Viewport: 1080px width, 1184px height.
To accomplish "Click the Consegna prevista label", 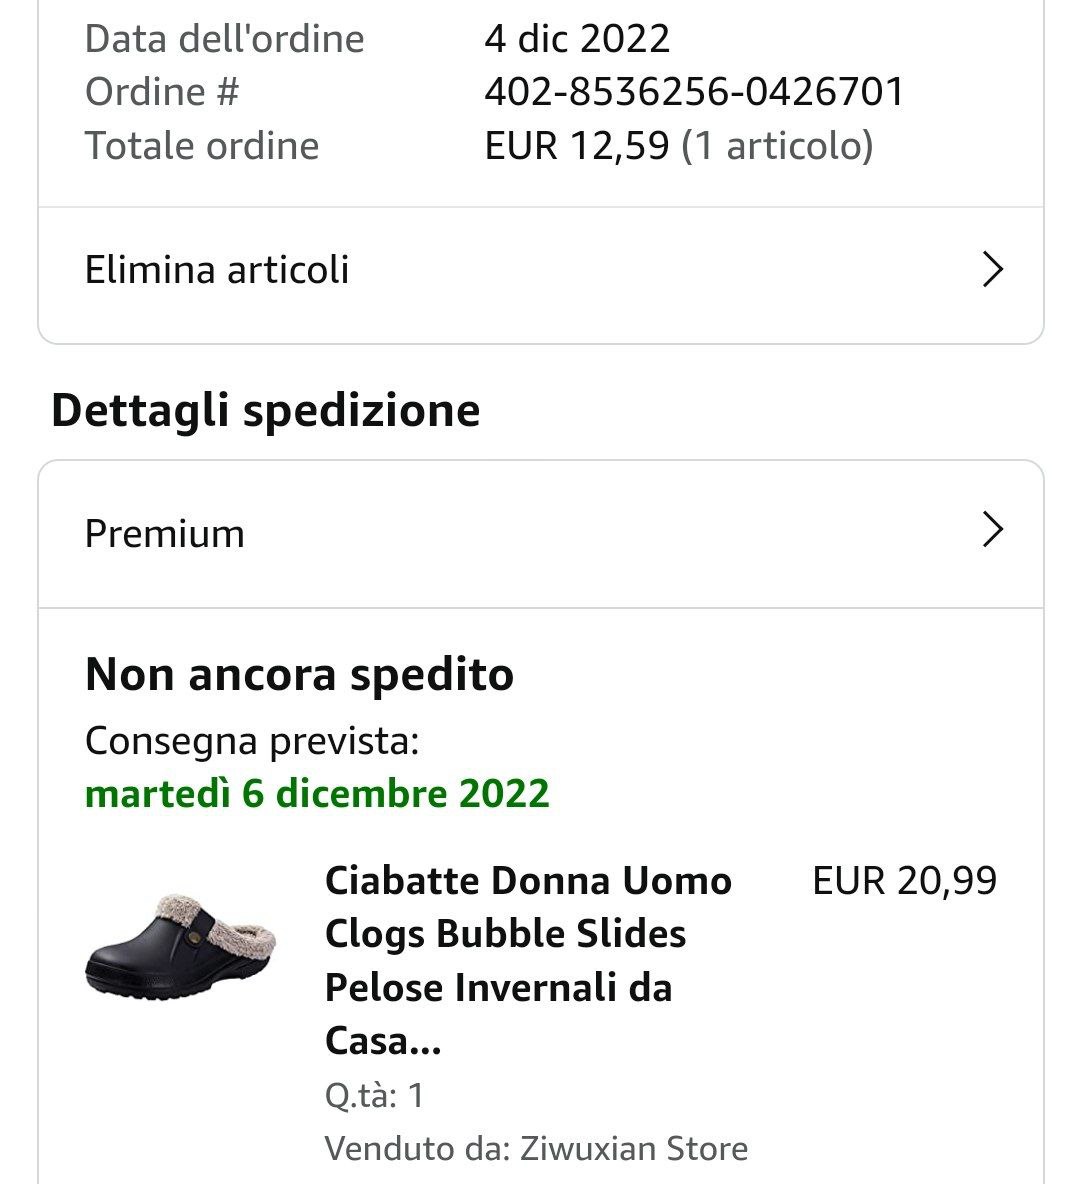I will point(251,741).
